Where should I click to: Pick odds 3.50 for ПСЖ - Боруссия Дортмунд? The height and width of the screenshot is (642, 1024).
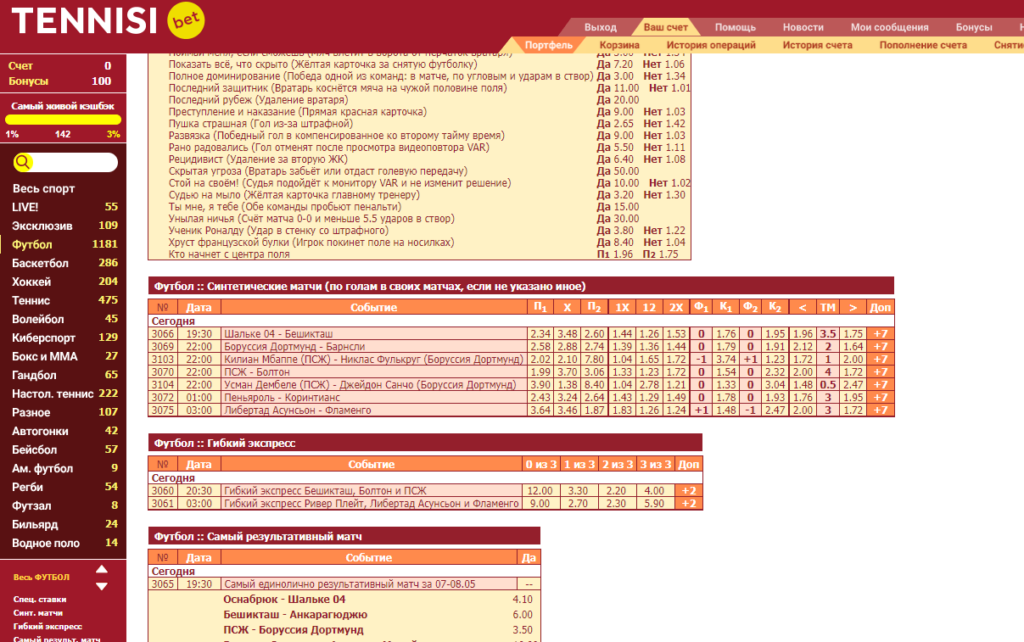point(522,630)
